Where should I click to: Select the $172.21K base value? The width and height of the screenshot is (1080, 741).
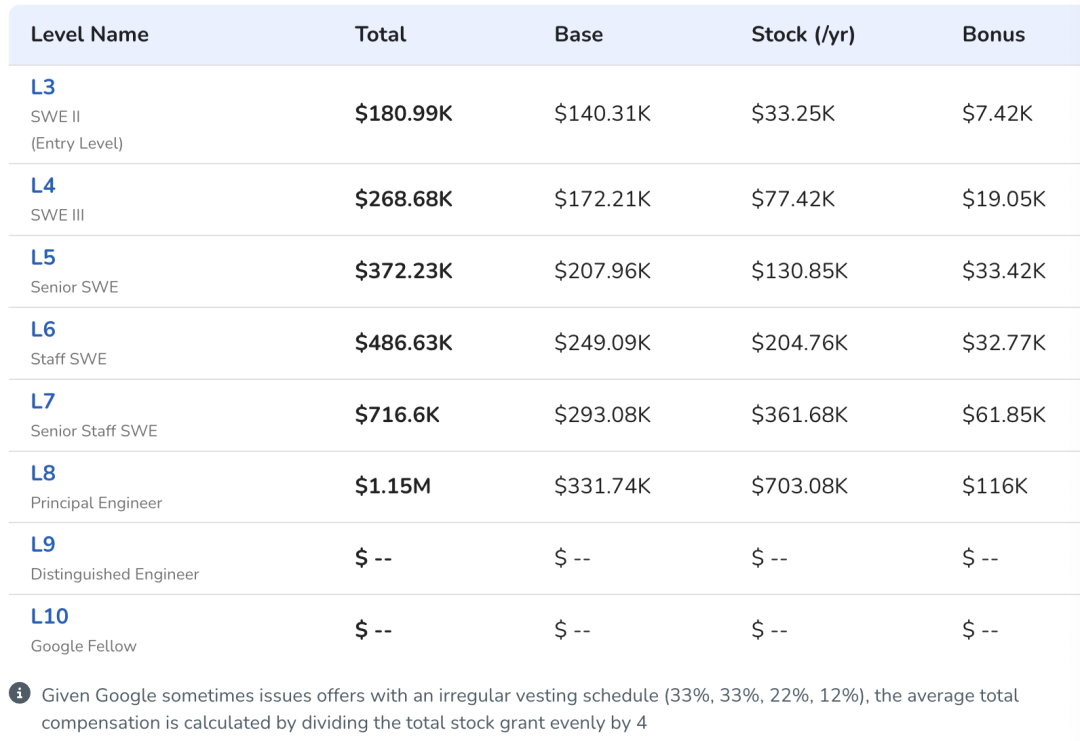coord(603,199)
